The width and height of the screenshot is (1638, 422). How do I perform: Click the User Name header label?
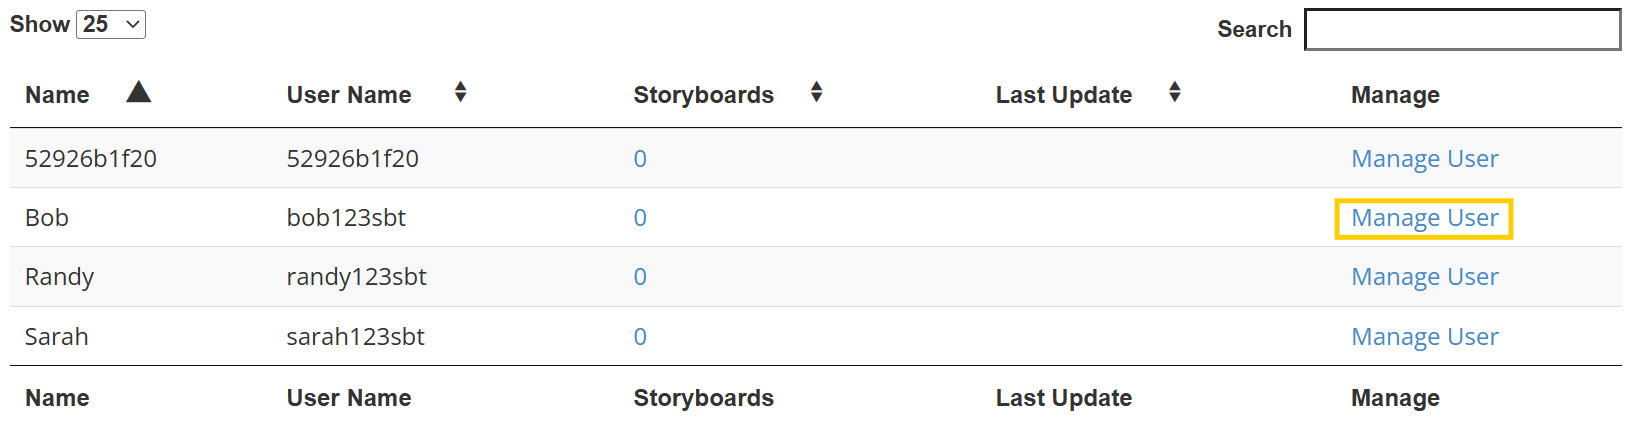click(349, 95)
